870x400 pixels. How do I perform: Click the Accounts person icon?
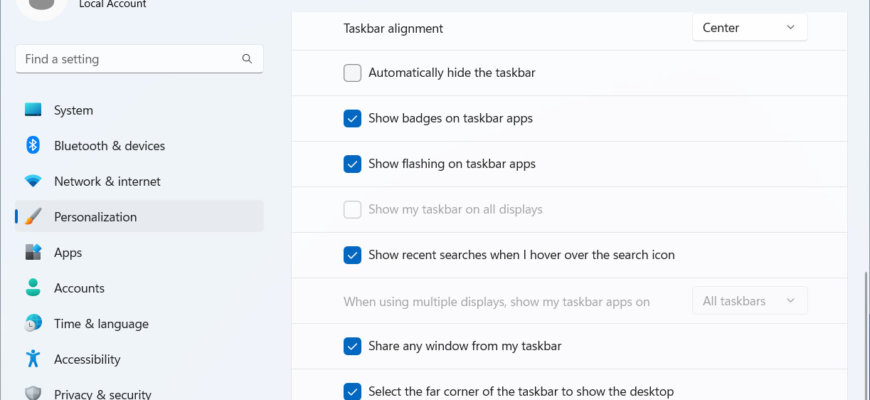pyautogui.click(x=33, y=287)
